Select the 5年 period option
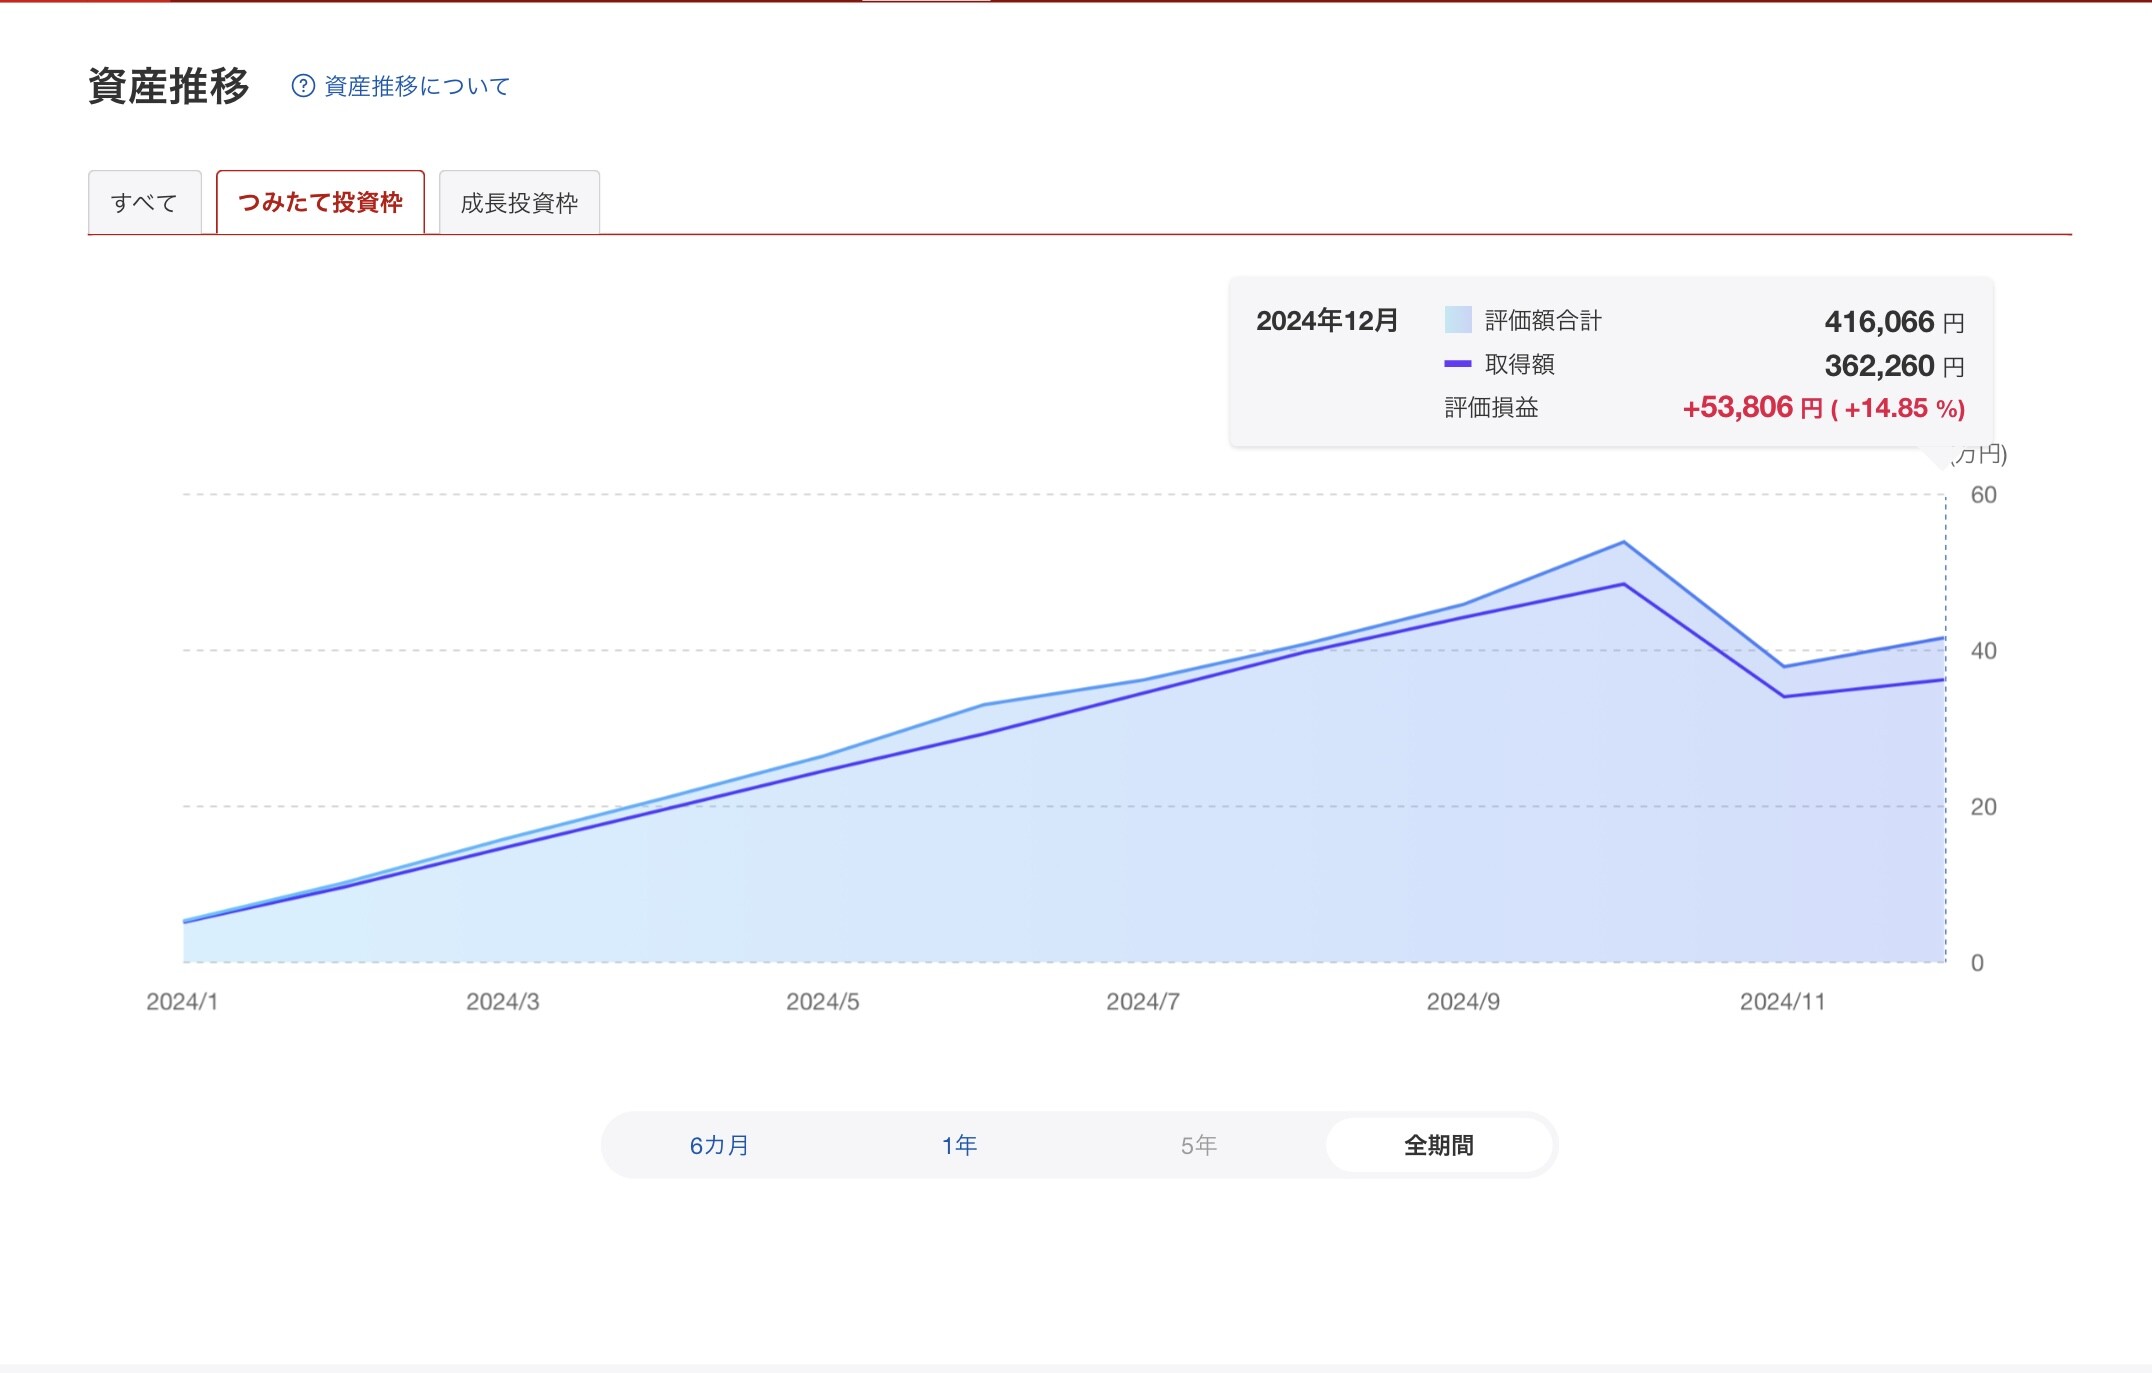 pyautogui.click(x=1198, y=1145)
